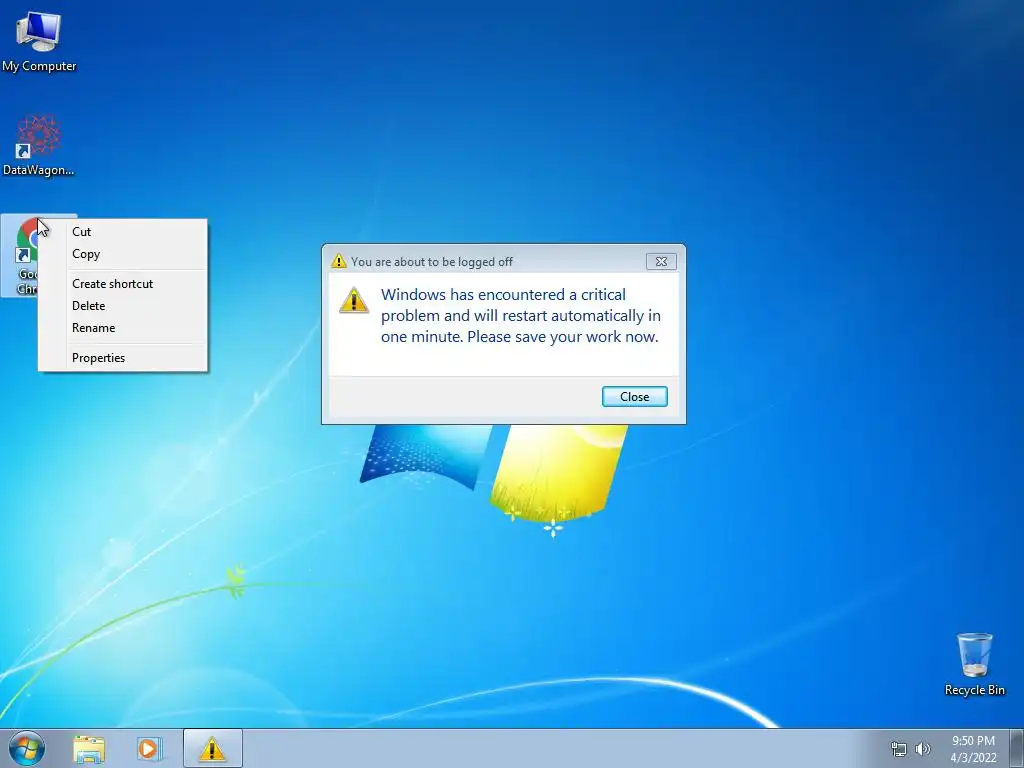1024x768 pixels.
Task: Launch Windows Explorer from the taskbar
Action: pyautogui.click(x=89, y=749)
